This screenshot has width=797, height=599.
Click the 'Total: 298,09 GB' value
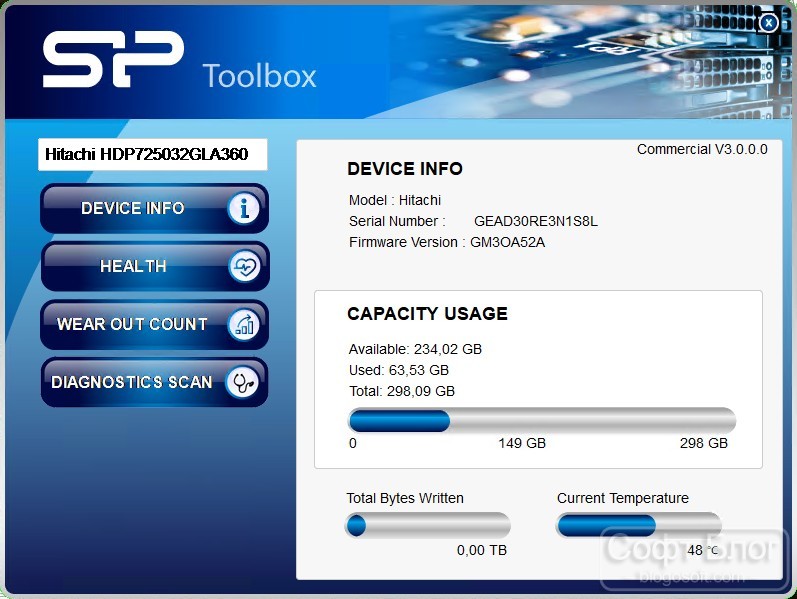point(402,391)
